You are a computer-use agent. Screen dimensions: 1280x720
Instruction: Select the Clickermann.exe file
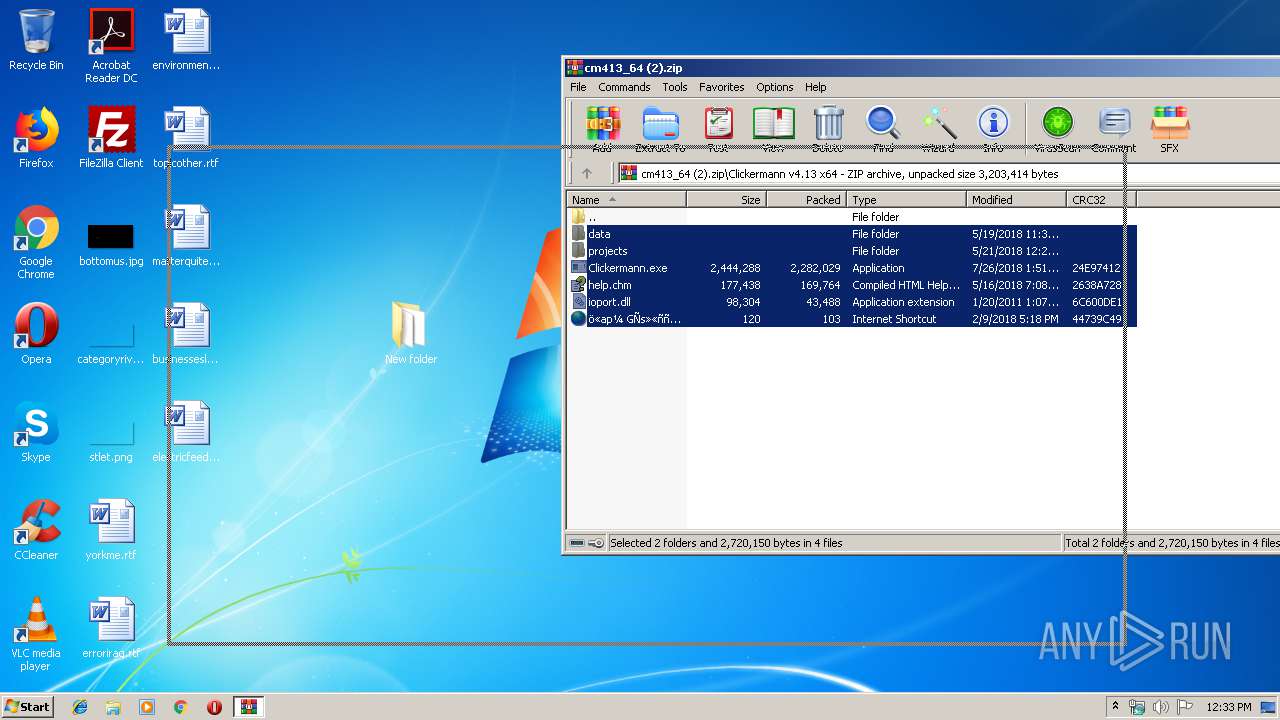[x=852, y=268]
